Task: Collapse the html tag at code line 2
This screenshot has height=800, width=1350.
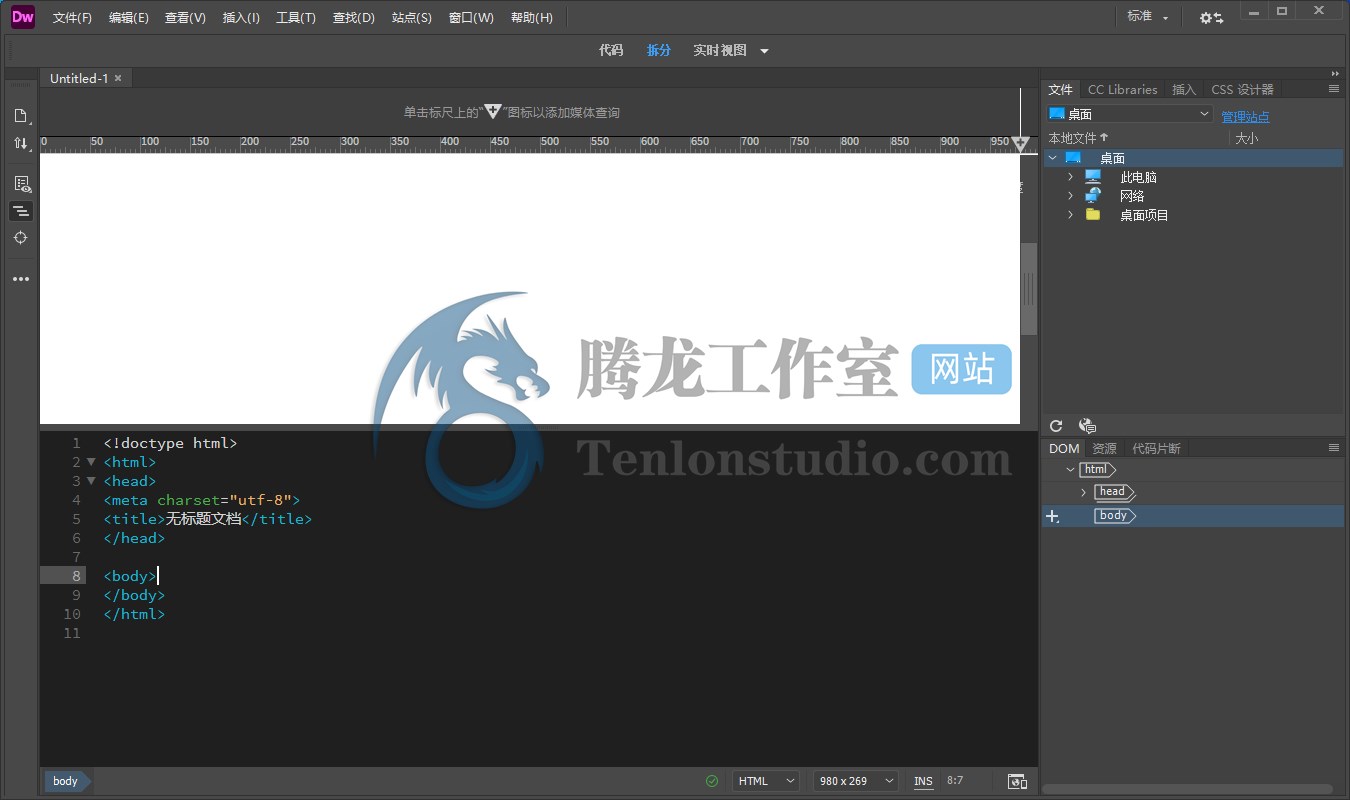Action: point(91,462)
